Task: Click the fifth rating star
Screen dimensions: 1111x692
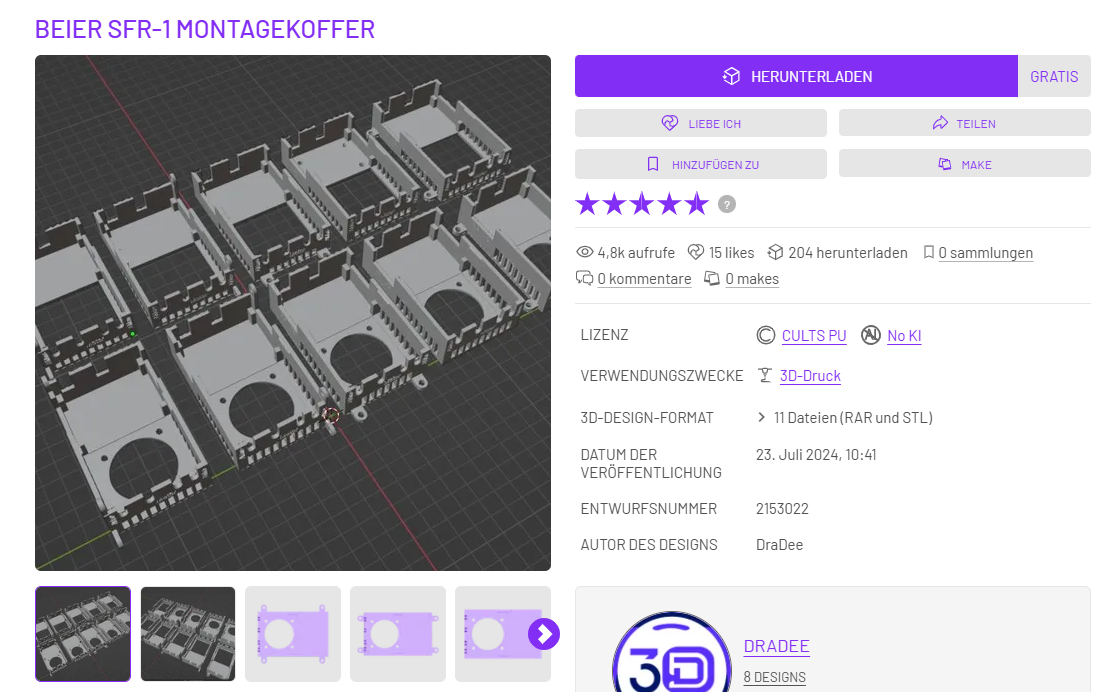Action: 697,204
